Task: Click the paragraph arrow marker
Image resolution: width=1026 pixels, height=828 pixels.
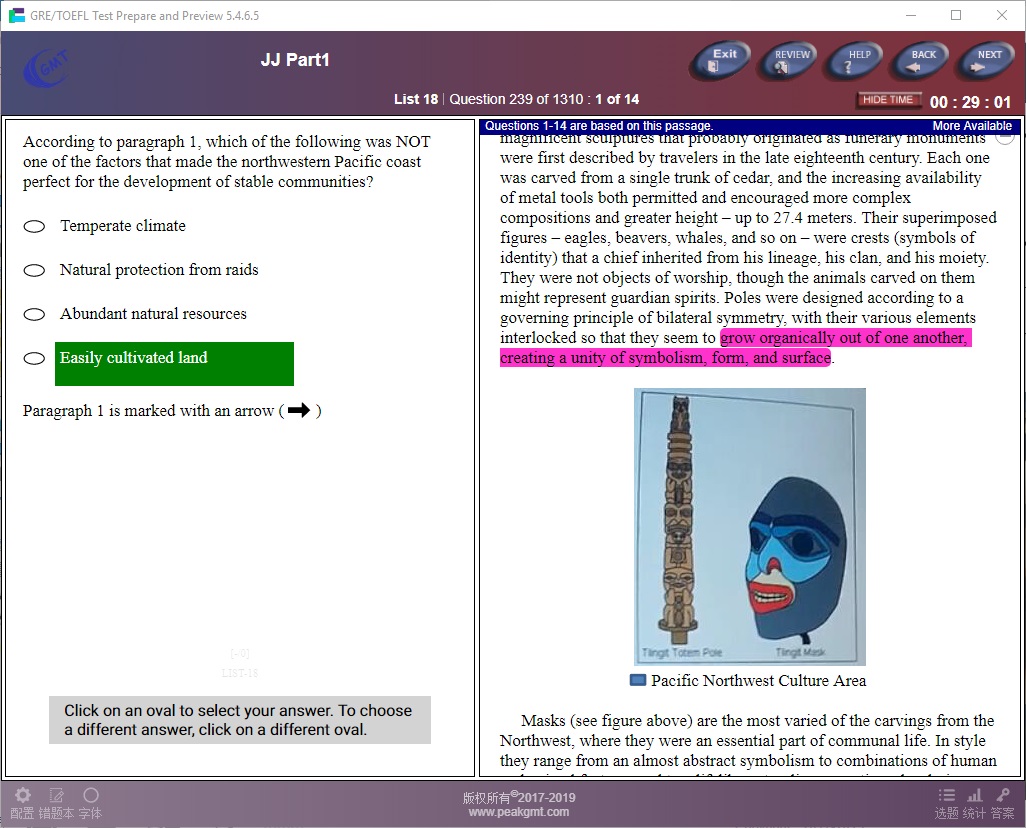Action: [x=298, y=410]
